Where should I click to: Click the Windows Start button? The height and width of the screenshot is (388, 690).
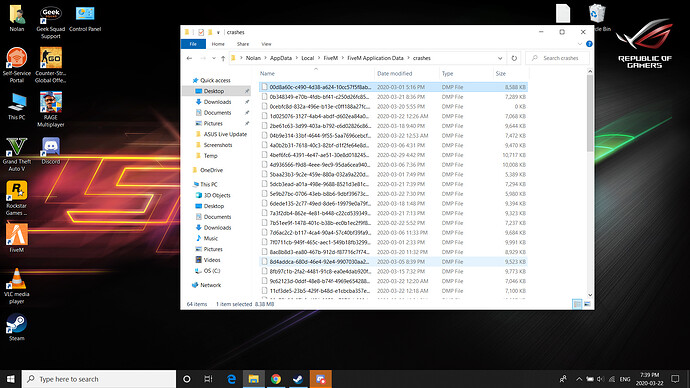pyautogui.click(x=11, y=379)
